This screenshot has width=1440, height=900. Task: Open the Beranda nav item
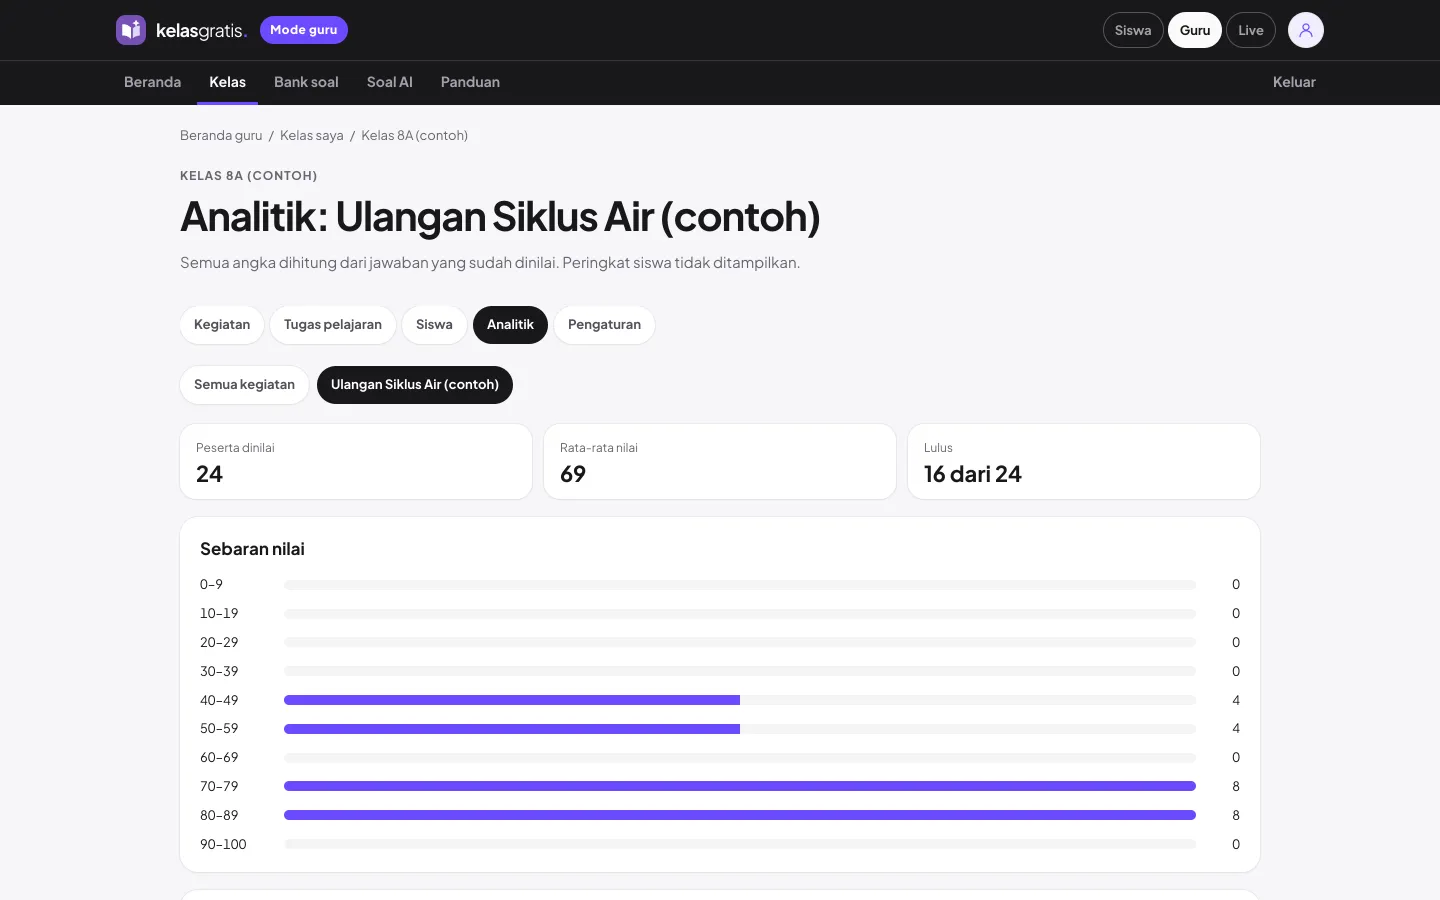(152, 82)
